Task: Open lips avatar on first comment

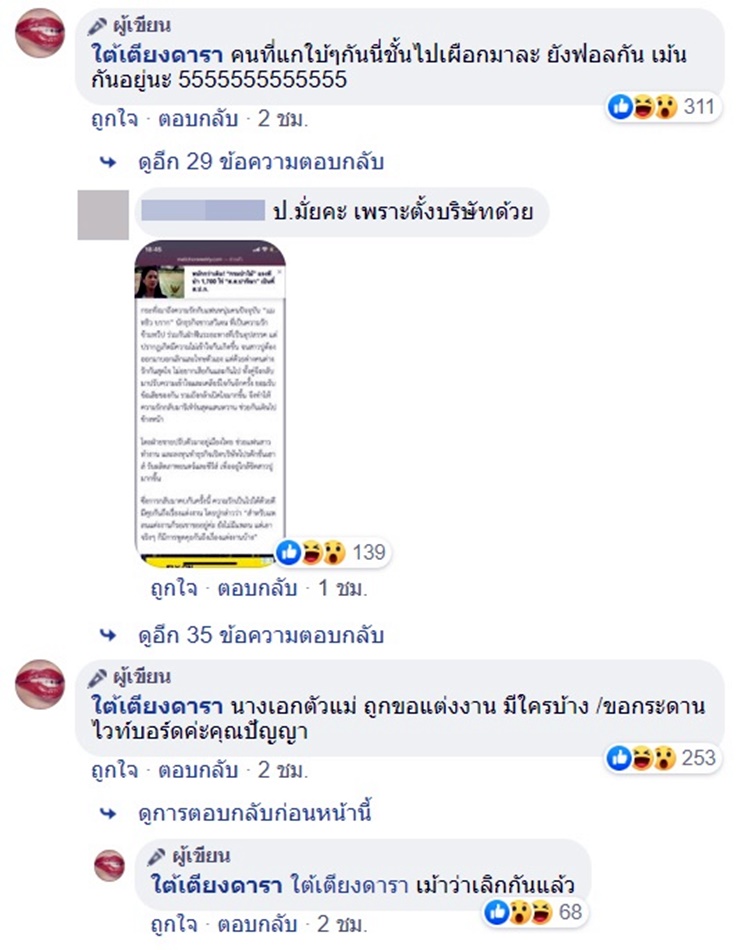Action: (x=40, y=33)
